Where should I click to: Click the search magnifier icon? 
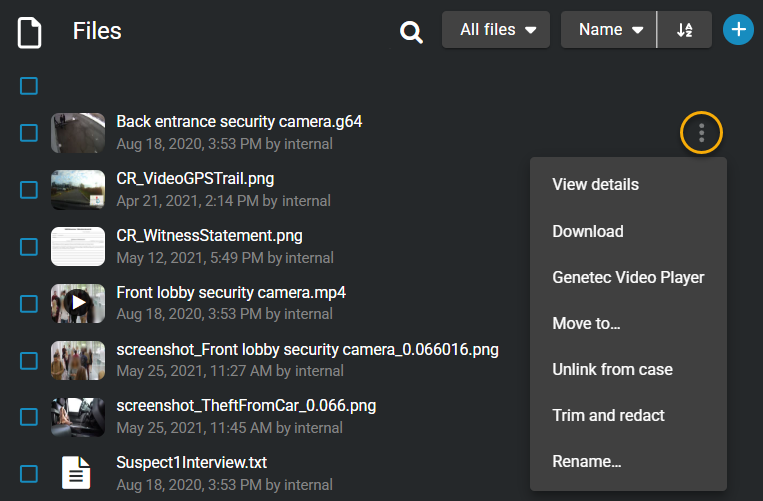click(x=411, y=31)
